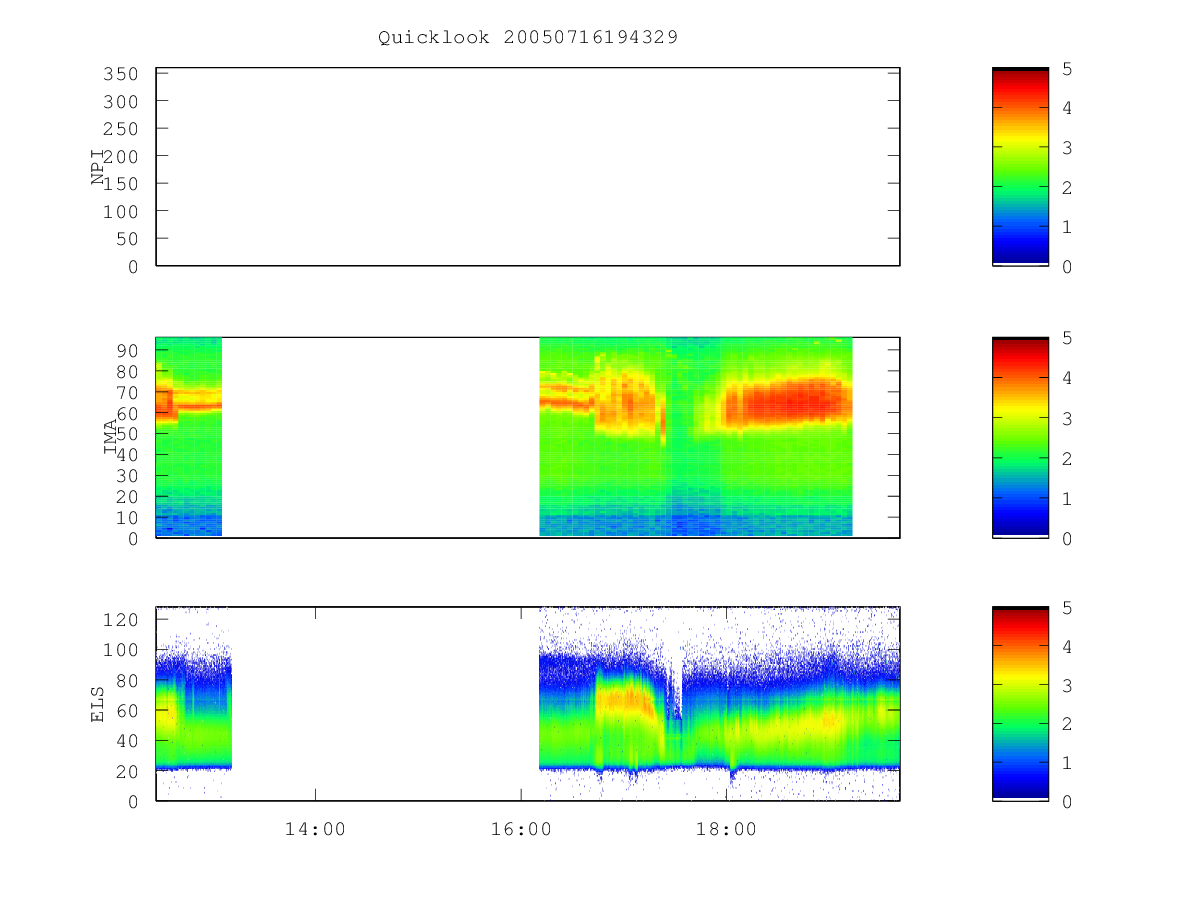
Task: Click the 18:00 time tick label
Action: point(726,829)
